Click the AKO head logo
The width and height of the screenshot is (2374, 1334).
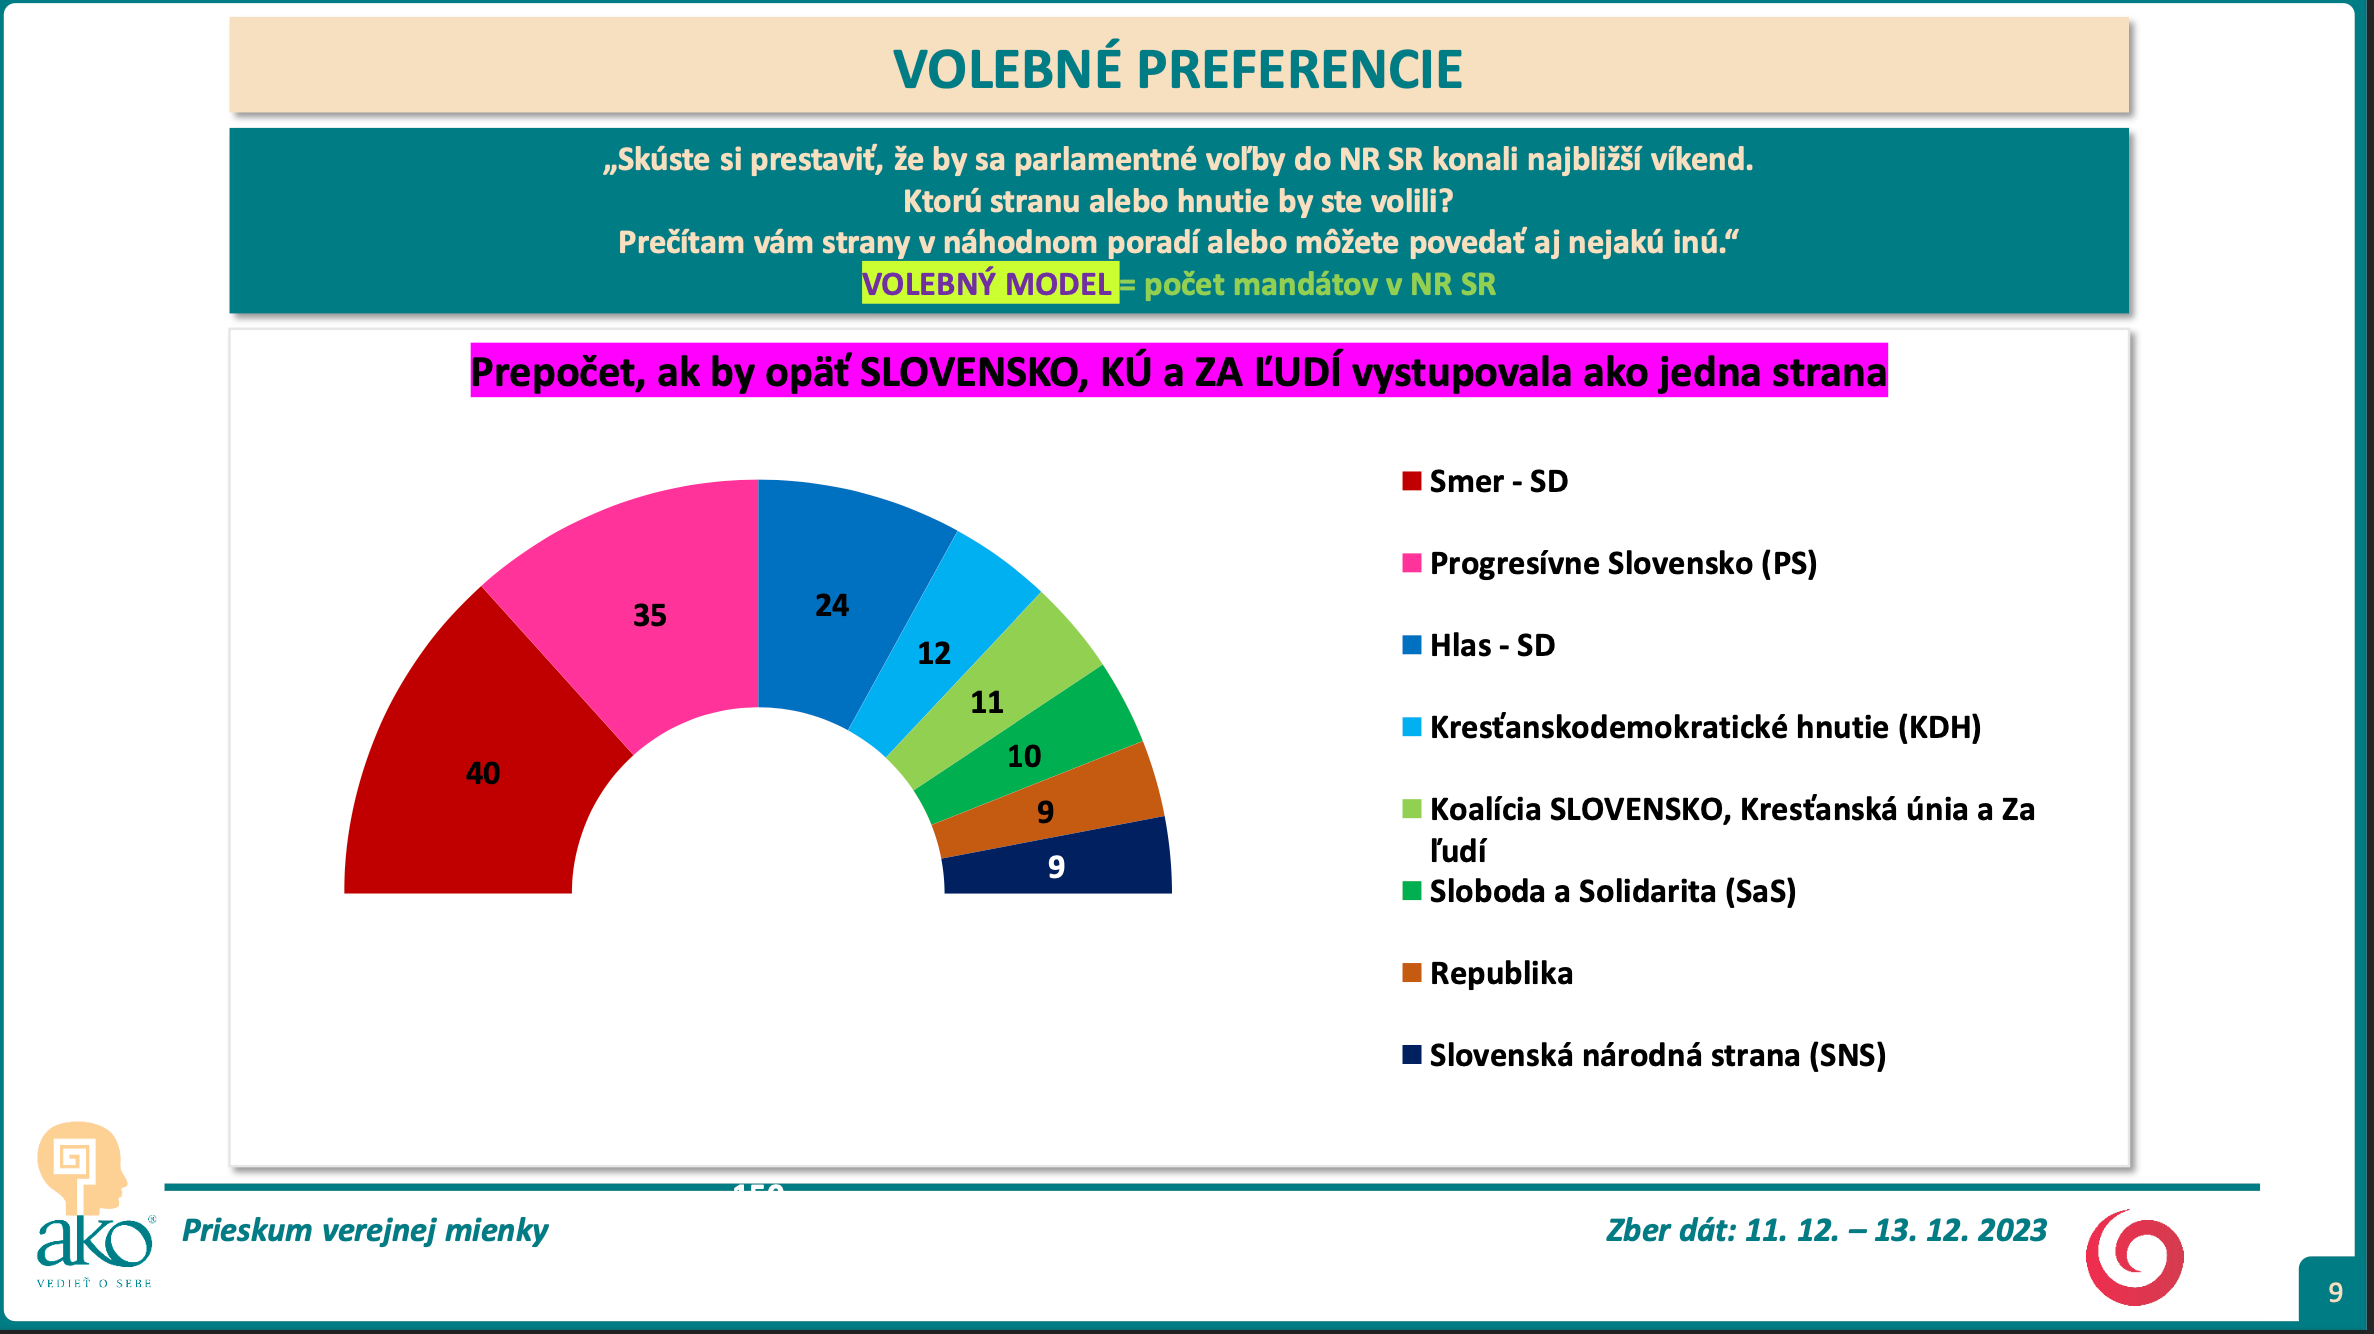pyautogui.click(x=84, y=1168)
